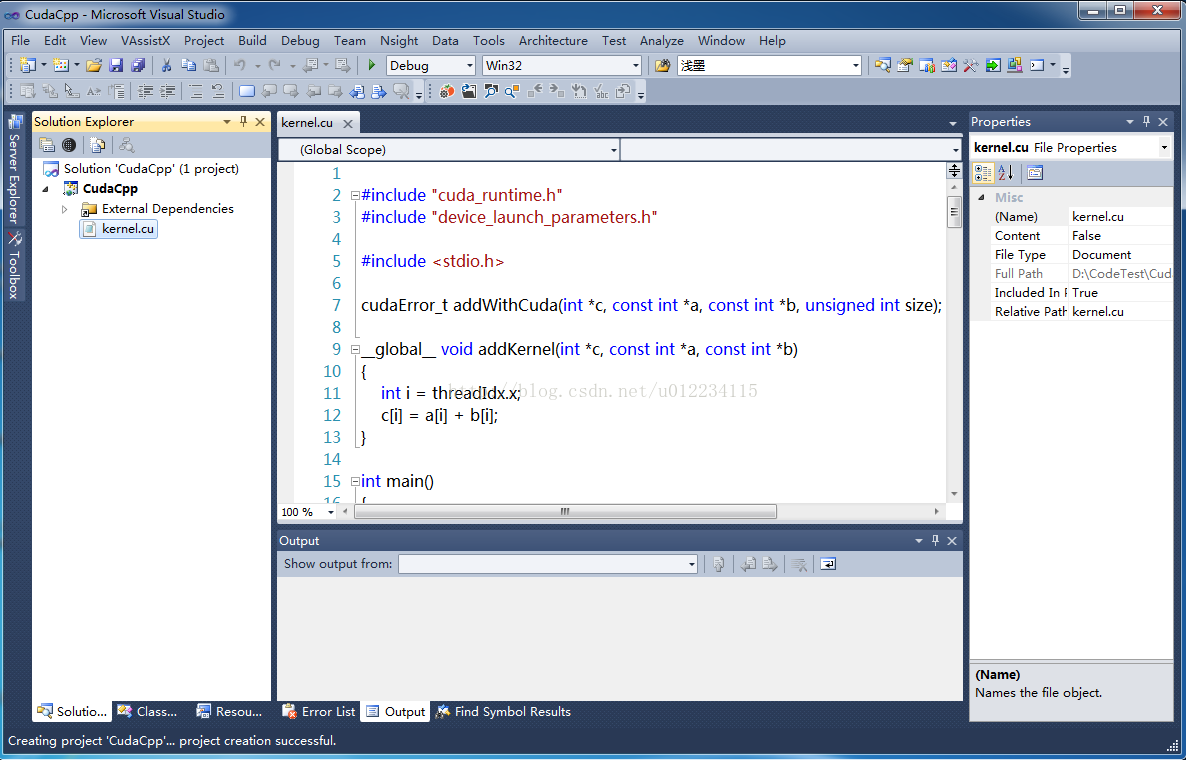Click the Find in Files icon
1186x760 pixels.
(663, 66)
